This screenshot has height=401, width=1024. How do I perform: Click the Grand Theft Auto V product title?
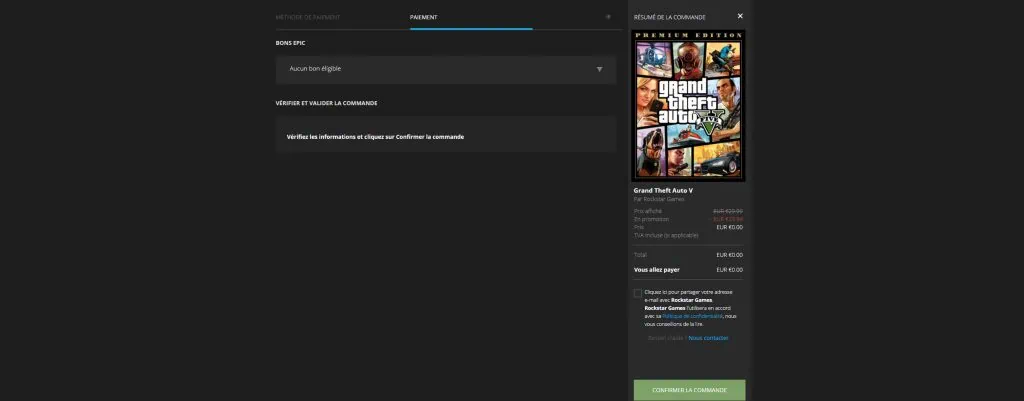coord(663,190)
